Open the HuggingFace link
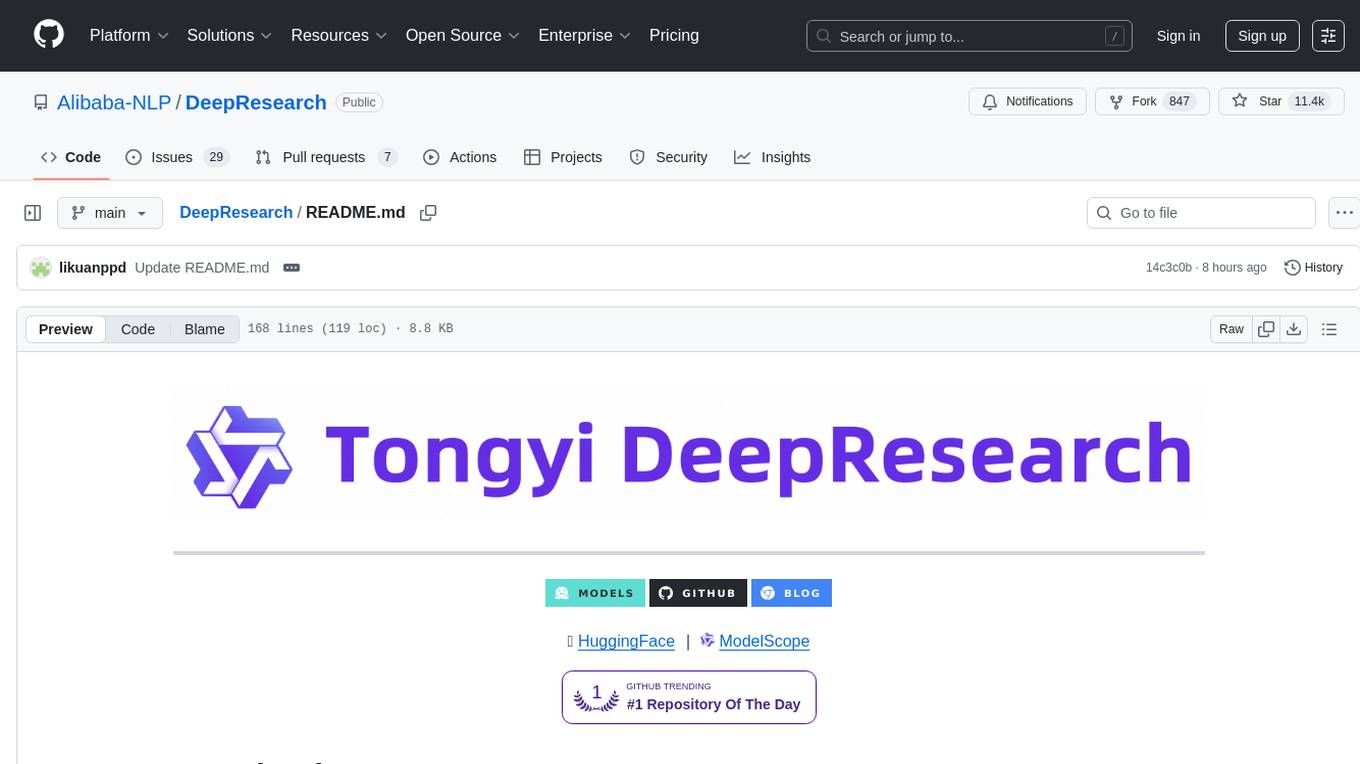Viewport: 1360px width, 764px height. click(626, 641)
